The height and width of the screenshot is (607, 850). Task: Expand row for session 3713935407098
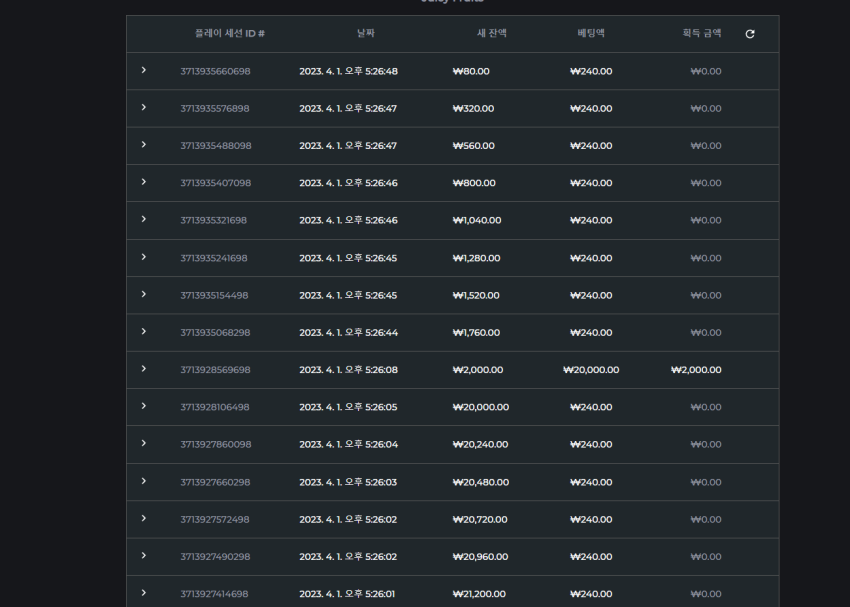coord(144,182)
